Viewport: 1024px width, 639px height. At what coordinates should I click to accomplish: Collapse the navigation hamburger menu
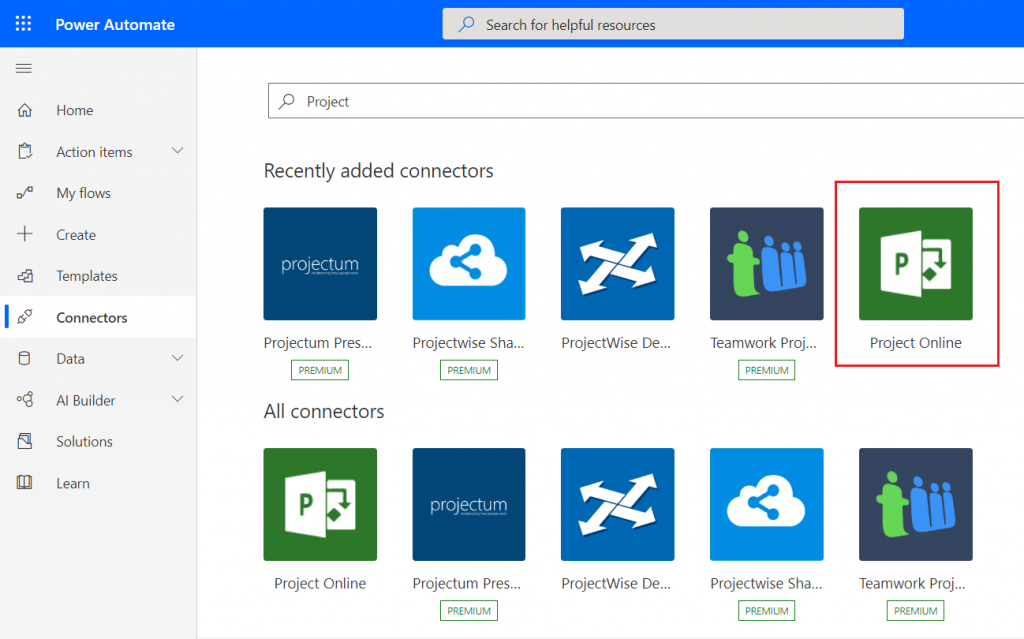[24, 68]
